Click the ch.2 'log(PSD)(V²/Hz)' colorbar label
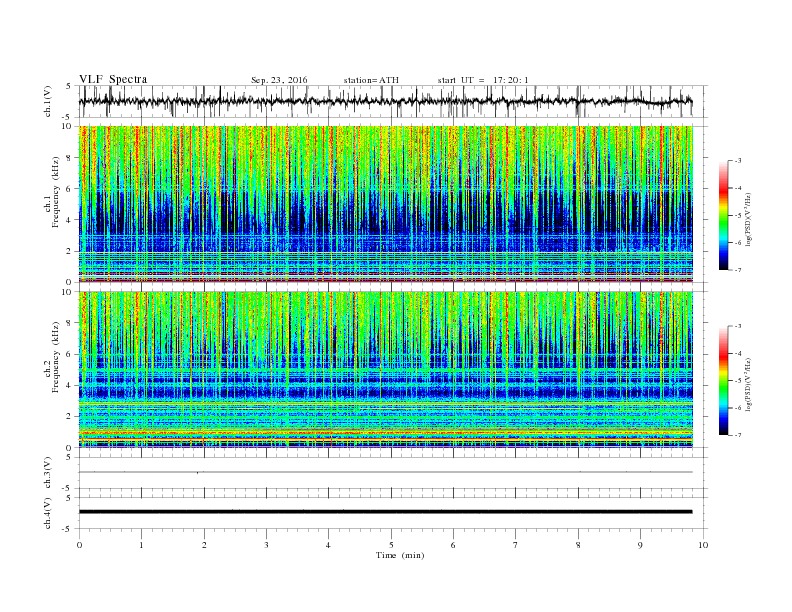This screenshot has width=792, height=612. tap(749, 385)
